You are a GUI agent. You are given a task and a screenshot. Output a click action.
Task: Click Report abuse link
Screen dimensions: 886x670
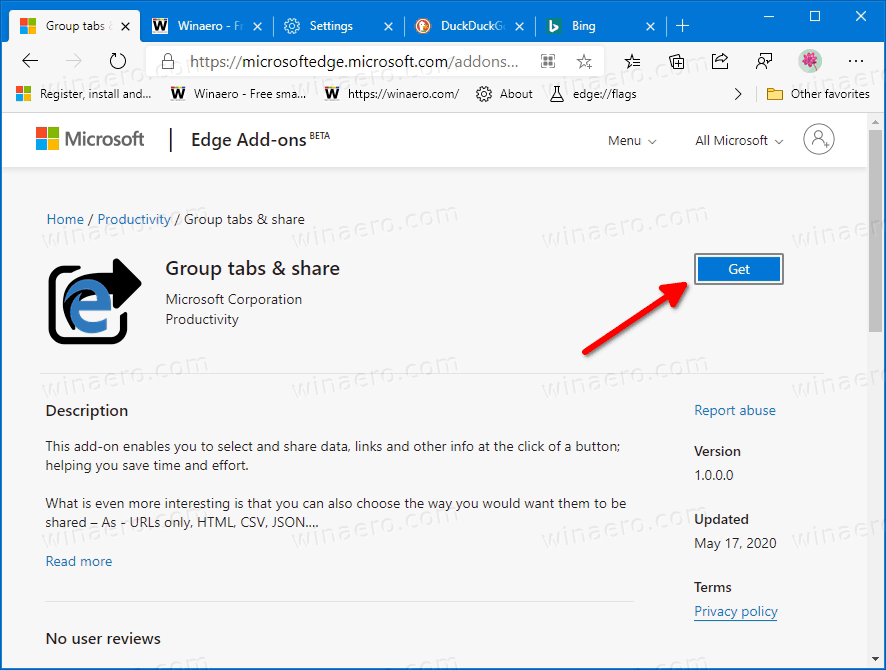pyautogui.click(x=735, y=410)
